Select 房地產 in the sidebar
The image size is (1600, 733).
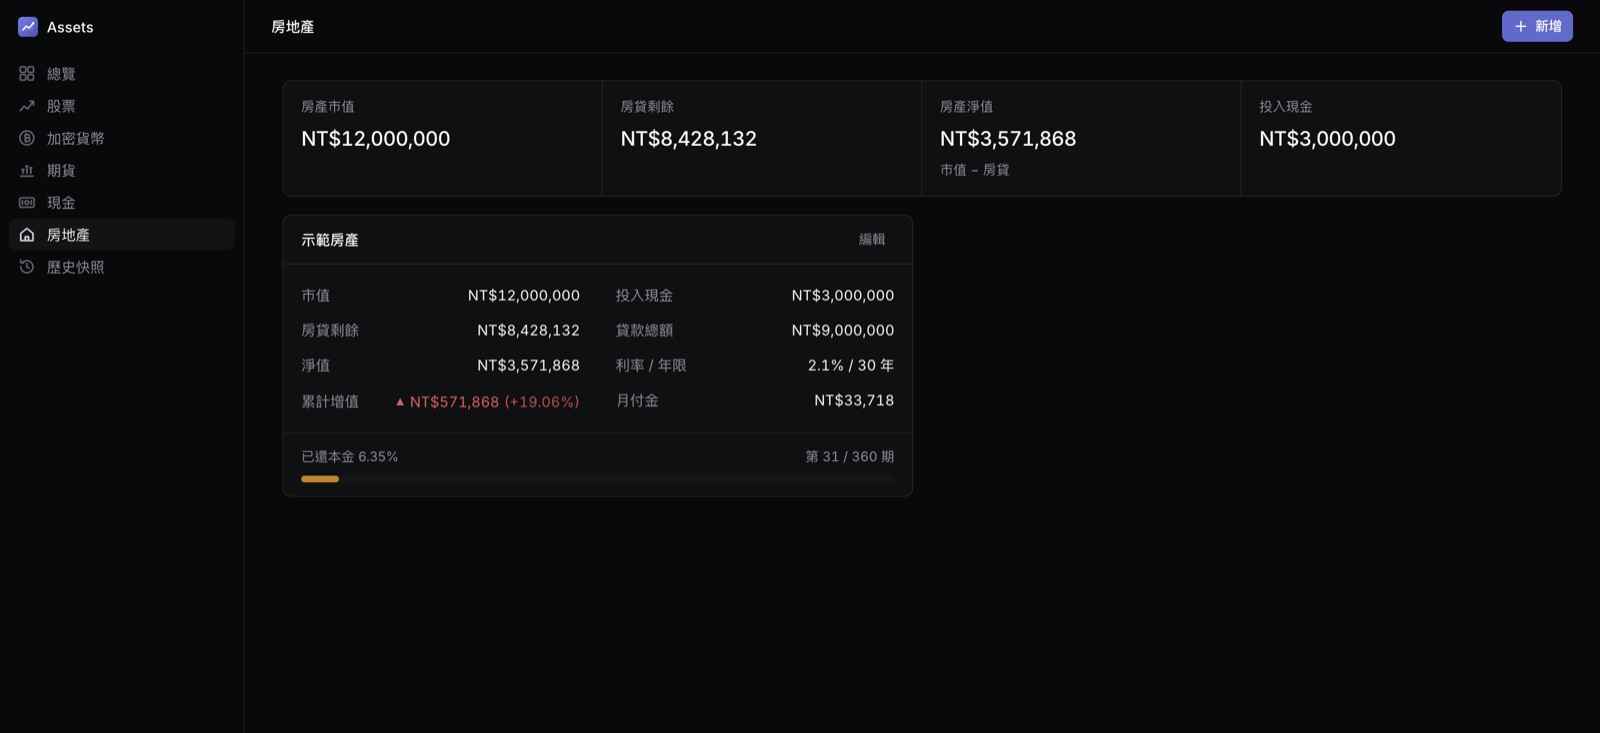122,235
